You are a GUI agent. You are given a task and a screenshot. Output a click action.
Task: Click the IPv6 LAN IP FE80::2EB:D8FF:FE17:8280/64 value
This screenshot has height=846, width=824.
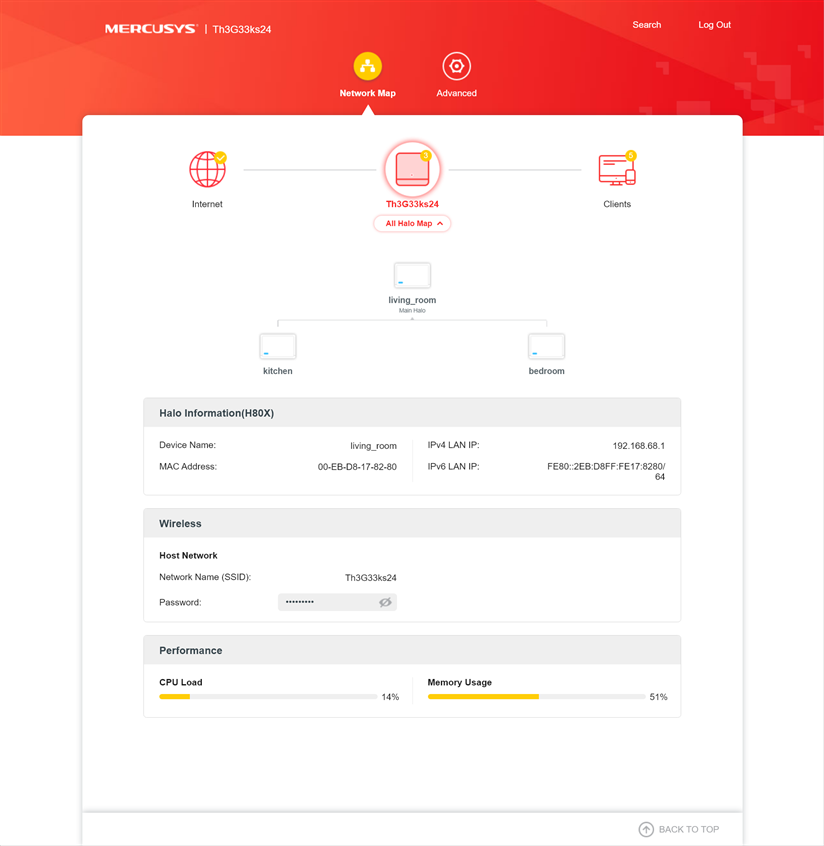(606, 472)
